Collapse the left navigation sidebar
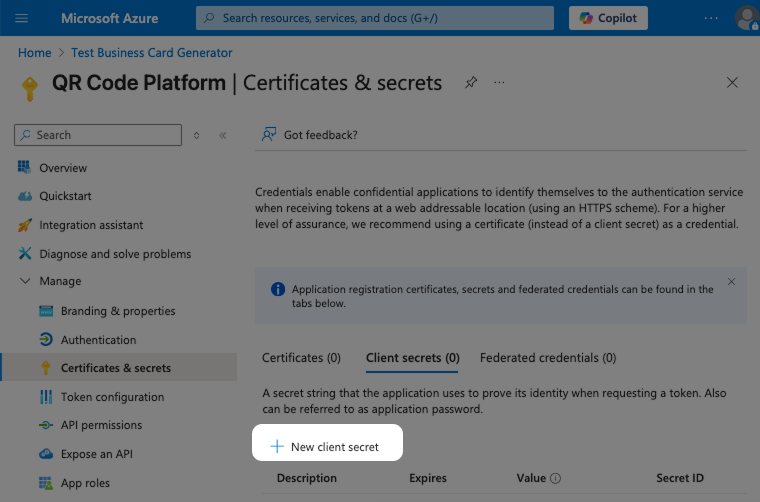Screen dimensions: 760x502 pyautogui.click(x=222, y=135)
